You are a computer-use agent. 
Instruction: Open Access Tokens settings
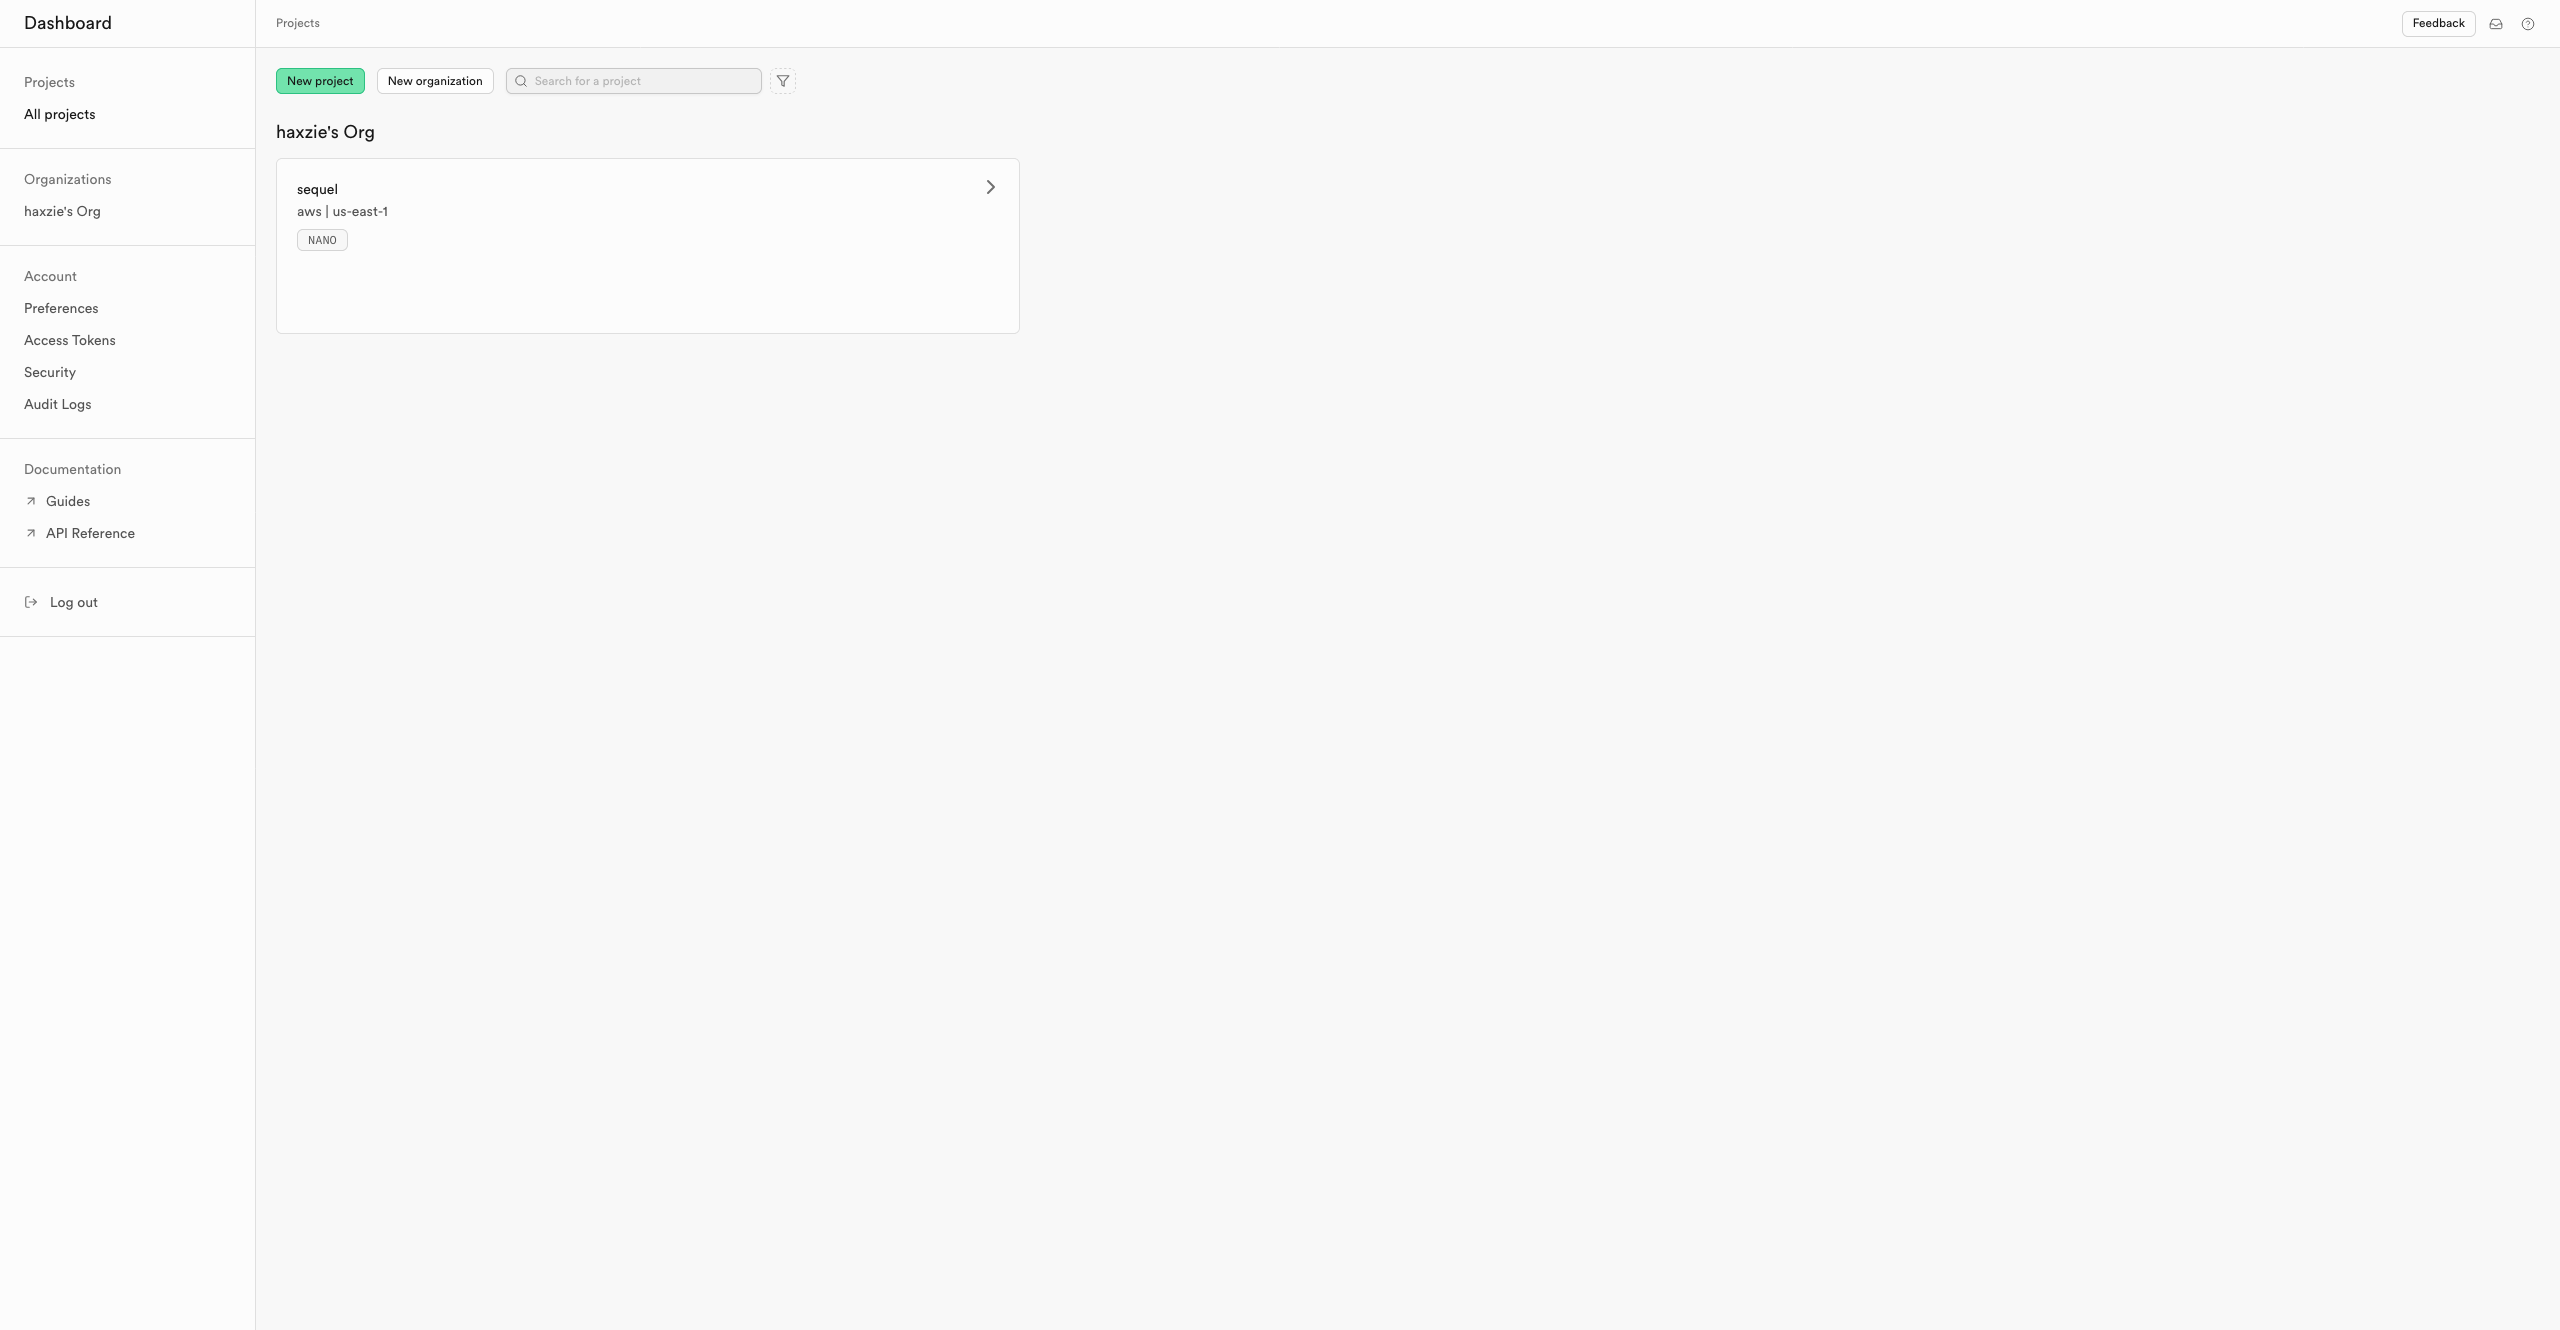click(69, 342)
